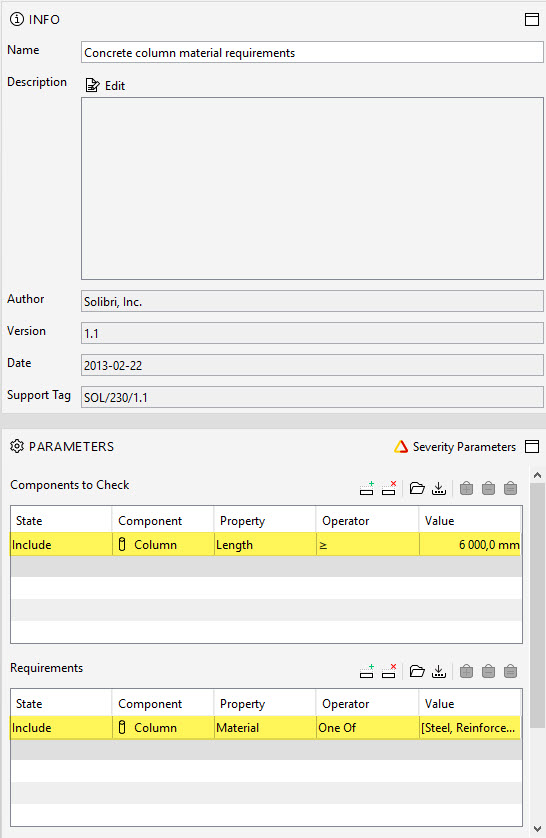Edit the rule description
546x838 pixels.
click(x=105, y=86)
